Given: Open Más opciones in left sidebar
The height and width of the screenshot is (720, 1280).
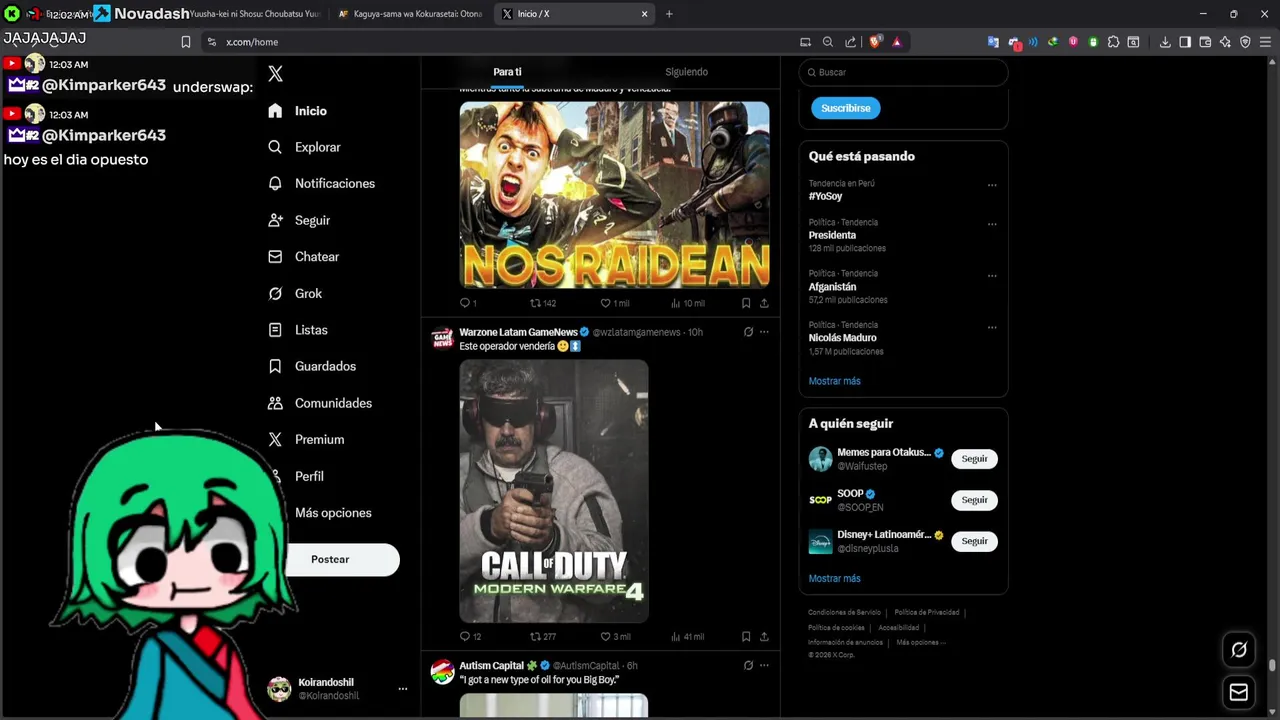Looking at the screenshot, I should pos(333,513).
